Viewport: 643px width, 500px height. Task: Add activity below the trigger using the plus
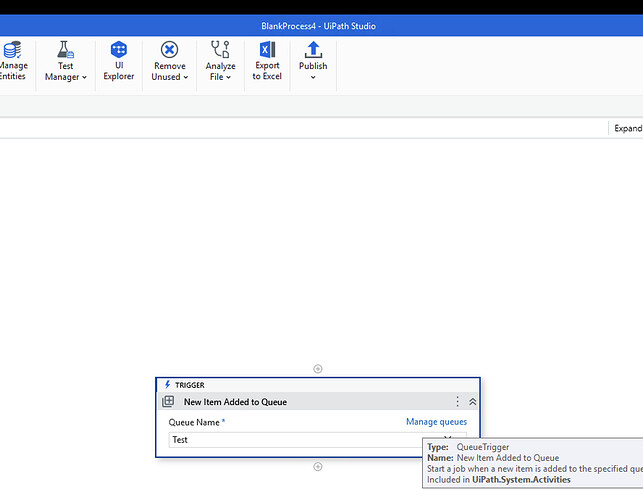click(318, 466)
